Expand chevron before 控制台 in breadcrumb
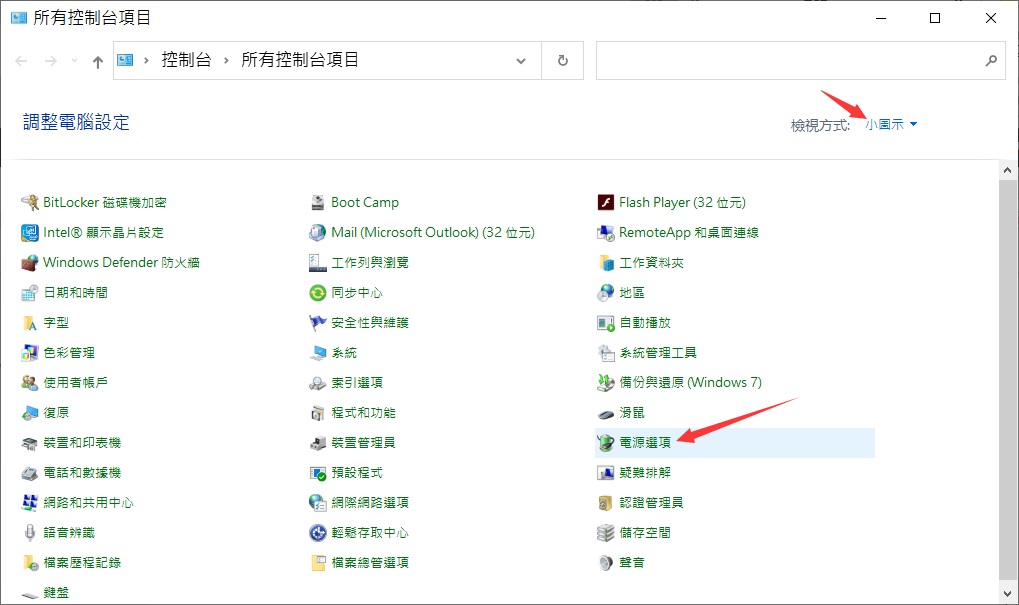The height and width of the screenshot is (605, 1019). tap(146, 60)
